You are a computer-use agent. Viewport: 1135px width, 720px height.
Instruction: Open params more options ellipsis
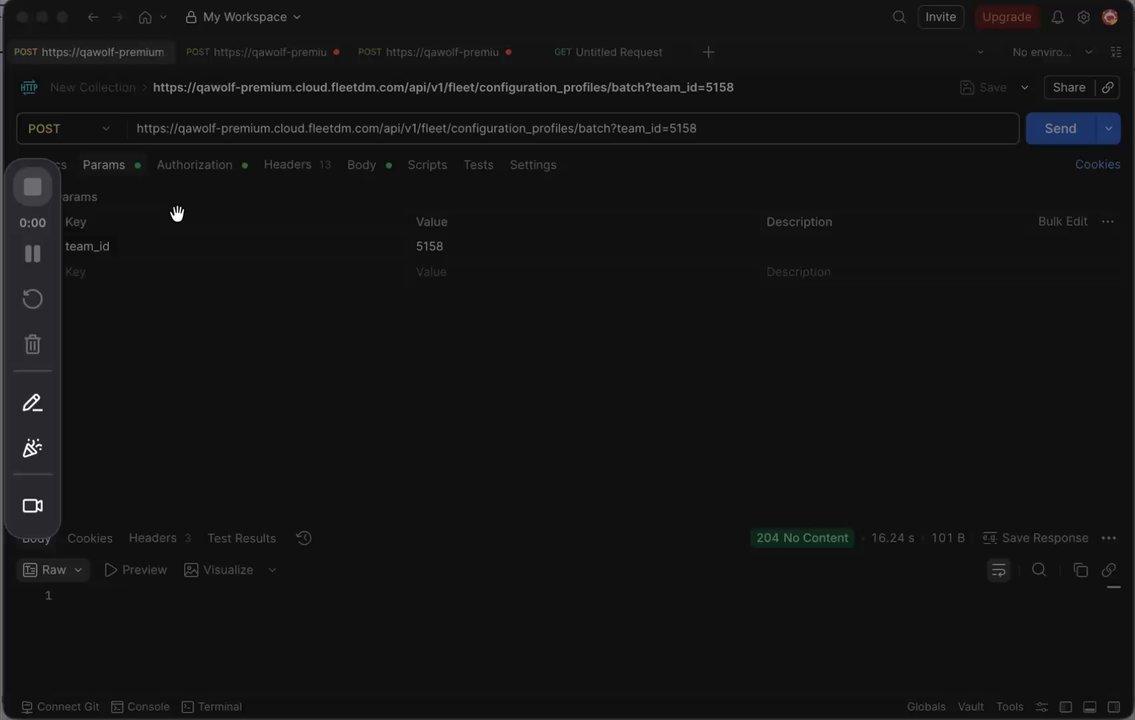click(1107, 221)
